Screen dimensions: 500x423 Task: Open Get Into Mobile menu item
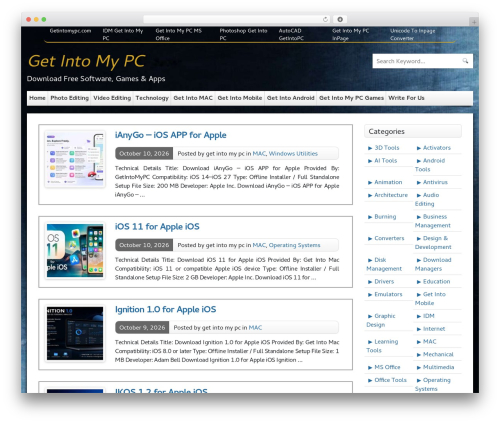[x=240, y=98]
